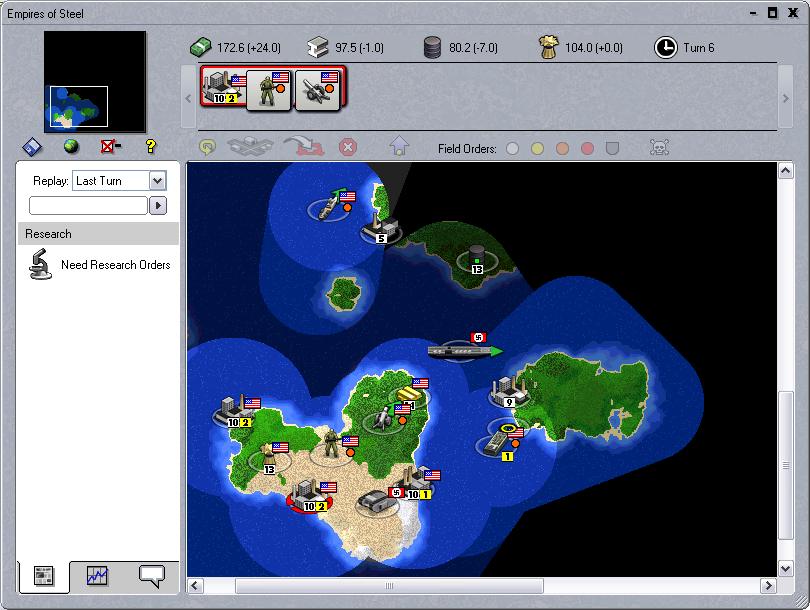The width and height of the screenshot is (810, 610).
Task: Click the oil barrel resource on the island
Action: [x=476, y=256]
